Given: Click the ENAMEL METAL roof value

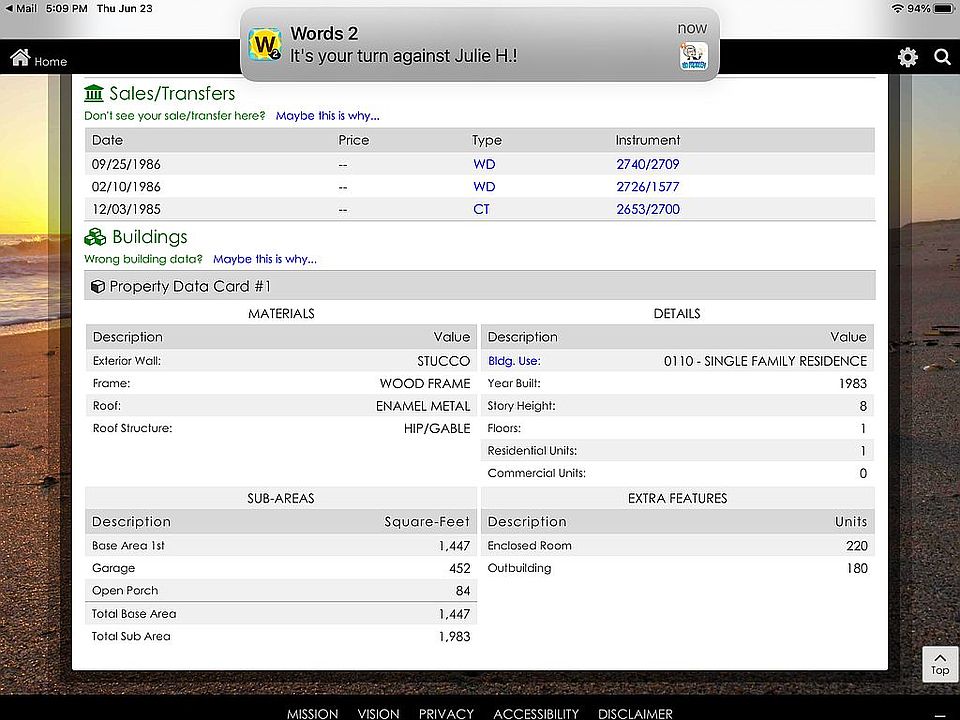Looking at the screenshot, I should [x=423, y=407].
